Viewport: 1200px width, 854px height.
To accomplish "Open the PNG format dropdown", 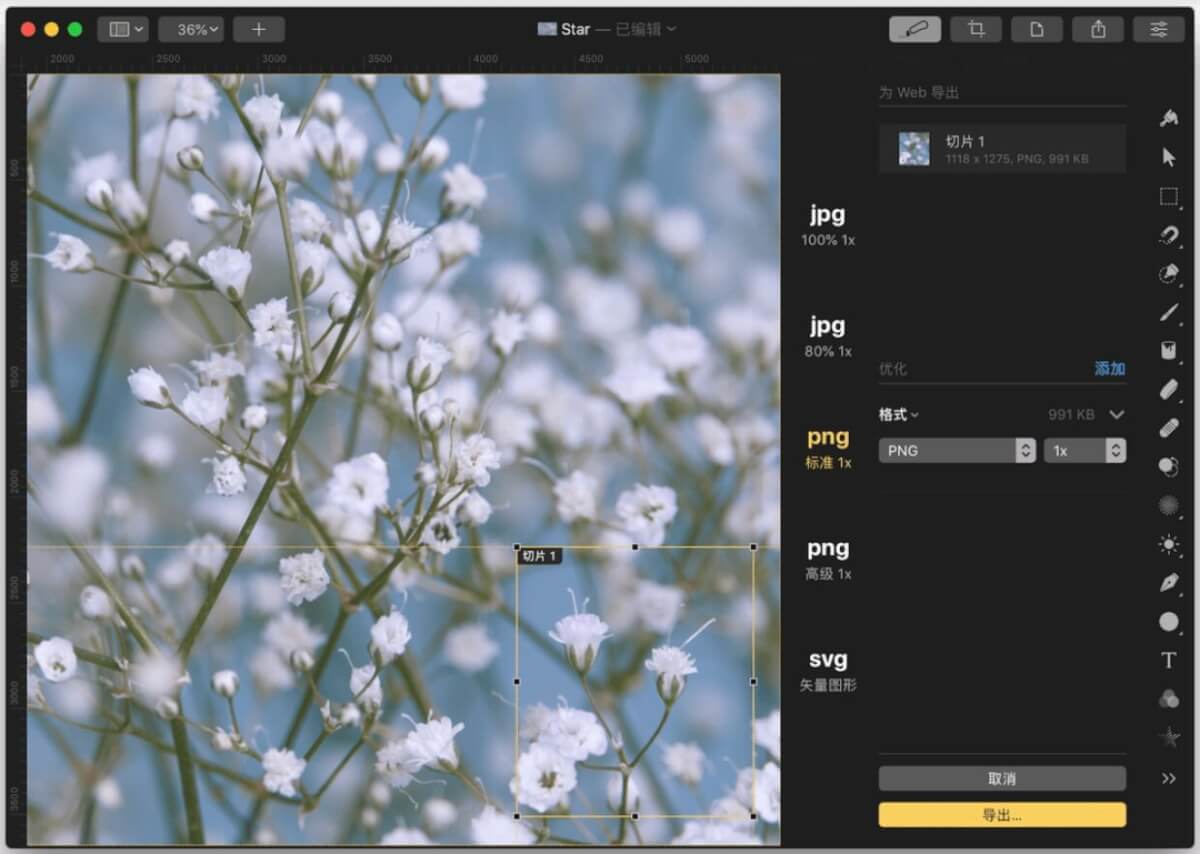I will click(x=957, y=450).
